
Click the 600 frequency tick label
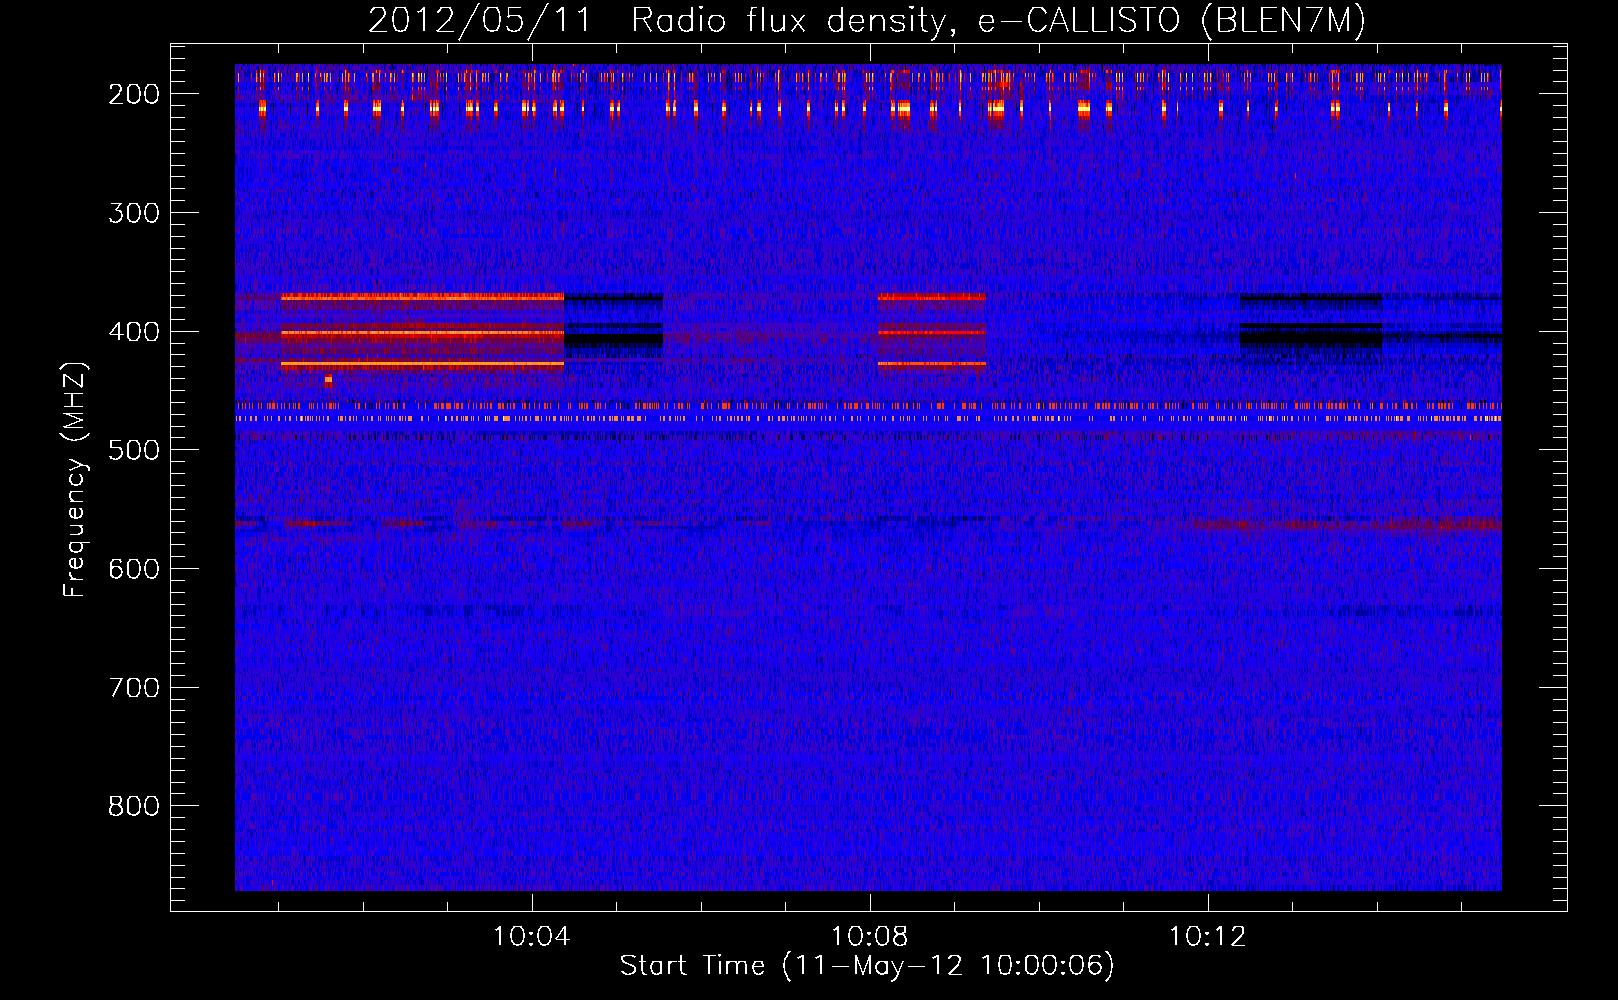(x=133, y=569)
